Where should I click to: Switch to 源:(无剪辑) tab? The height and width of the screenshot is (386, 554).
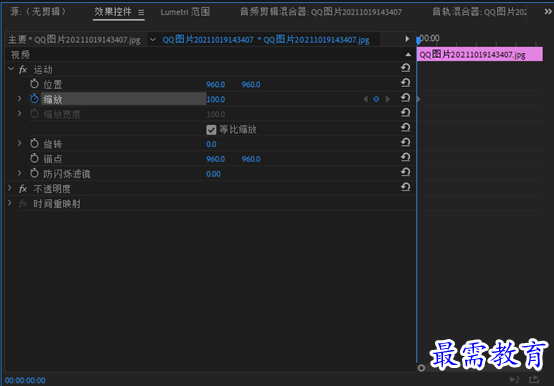tap(38, 12)
